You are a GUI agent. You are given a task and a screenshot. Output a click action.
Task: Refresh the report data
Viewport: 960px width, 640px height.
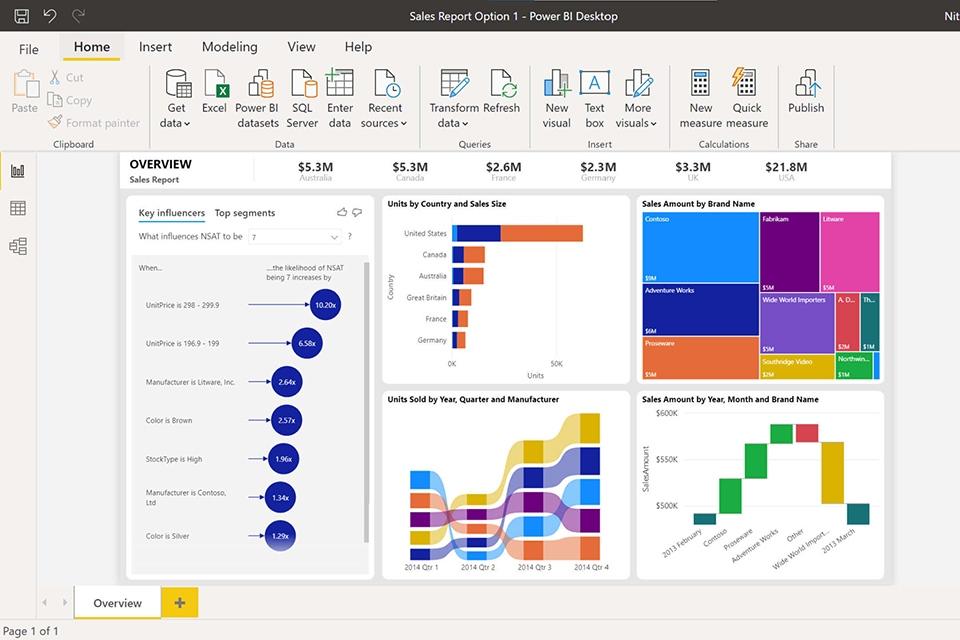click(x=503, y=95)
